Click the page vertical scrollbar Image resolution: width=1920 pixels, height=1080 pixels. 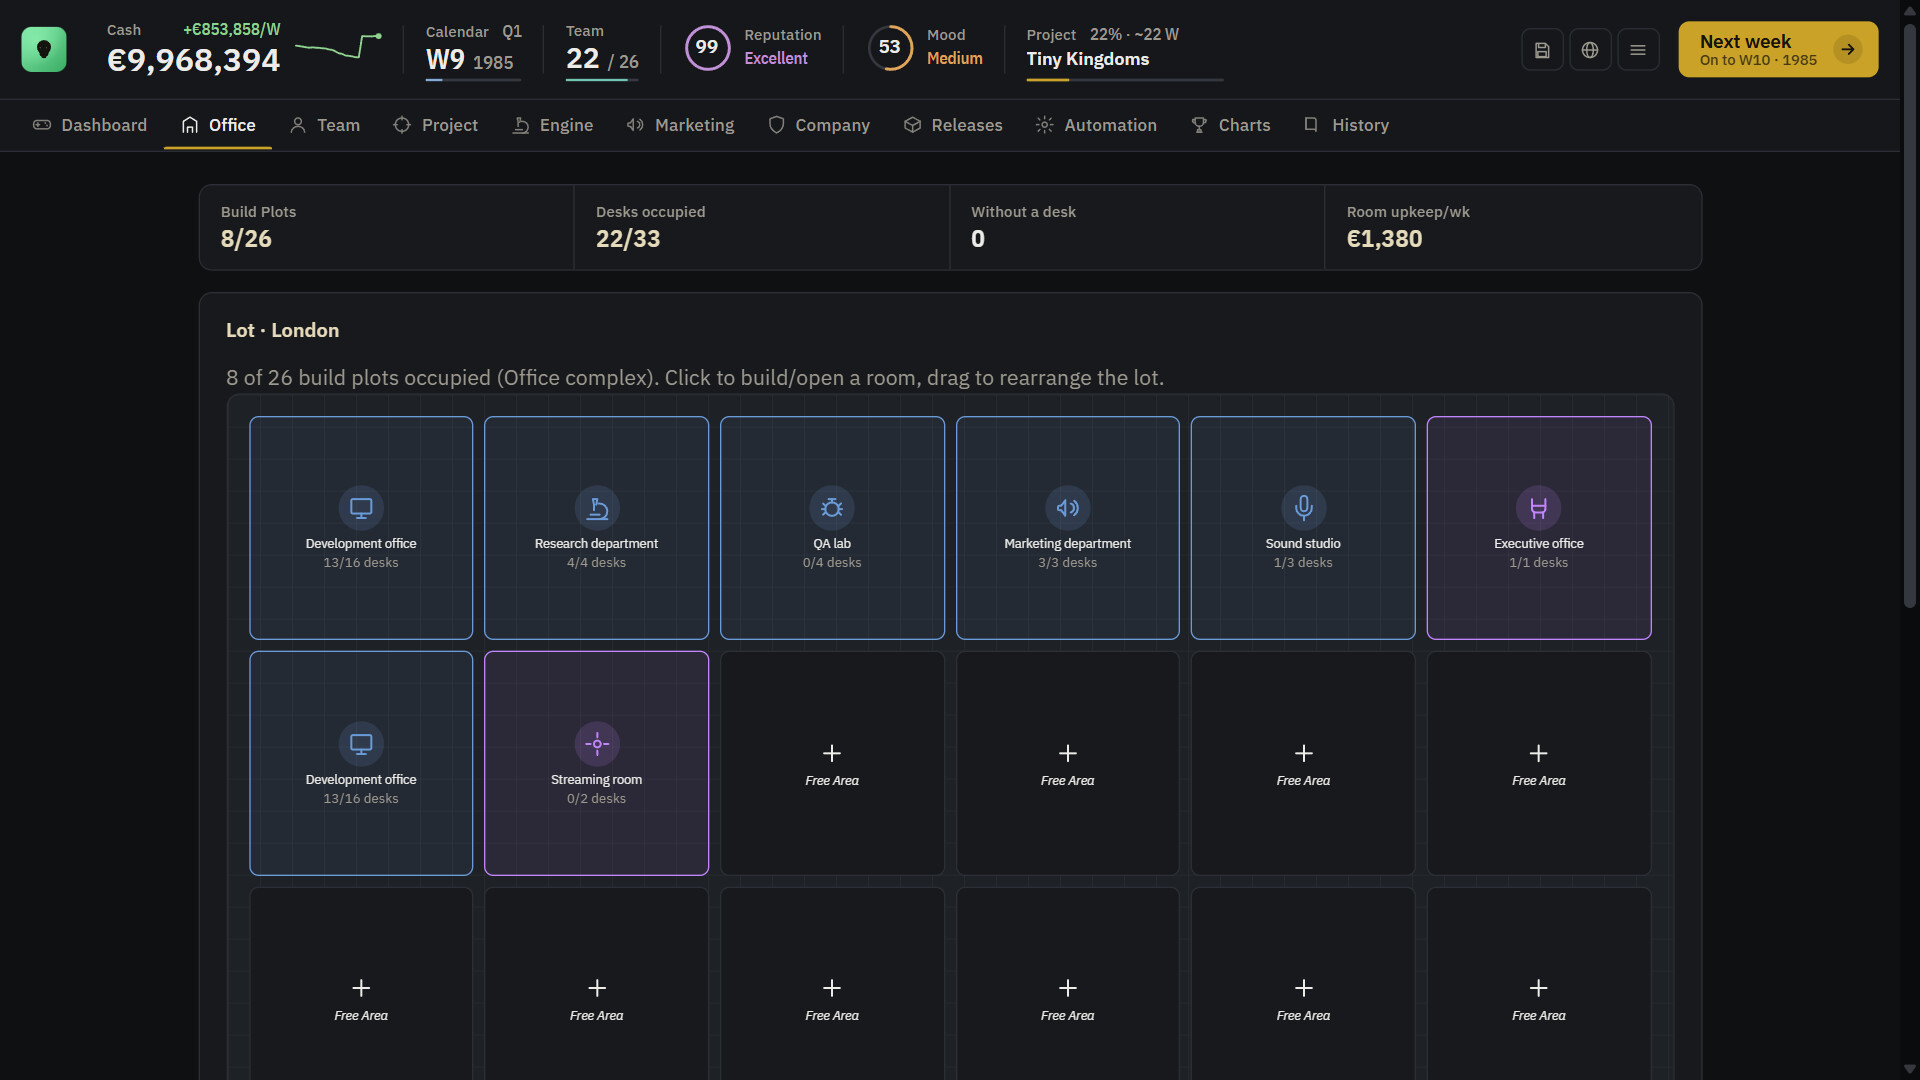[1910, 318]
